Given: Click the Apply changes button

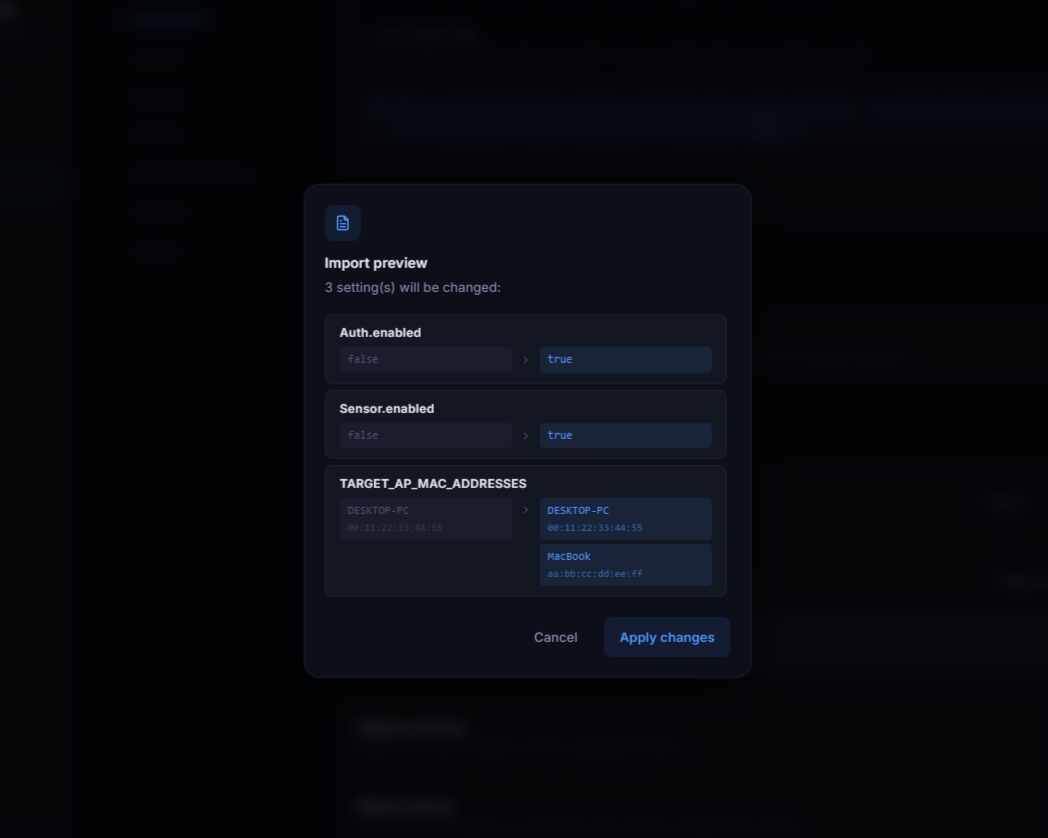Looking at the screenshot, I should pyautogui.click(x=667, y=637).
